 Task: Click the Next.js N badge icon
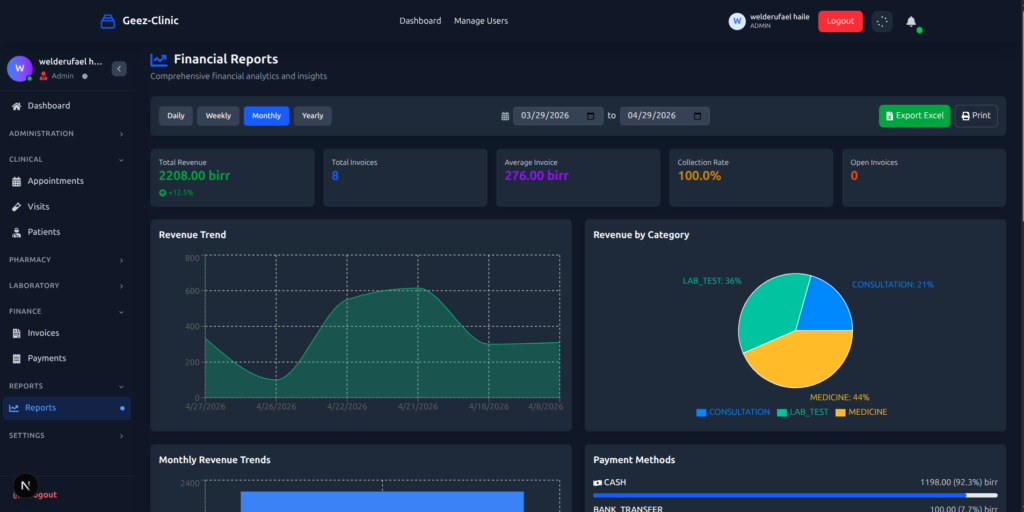pyautogui.click(x=25, y=486)
